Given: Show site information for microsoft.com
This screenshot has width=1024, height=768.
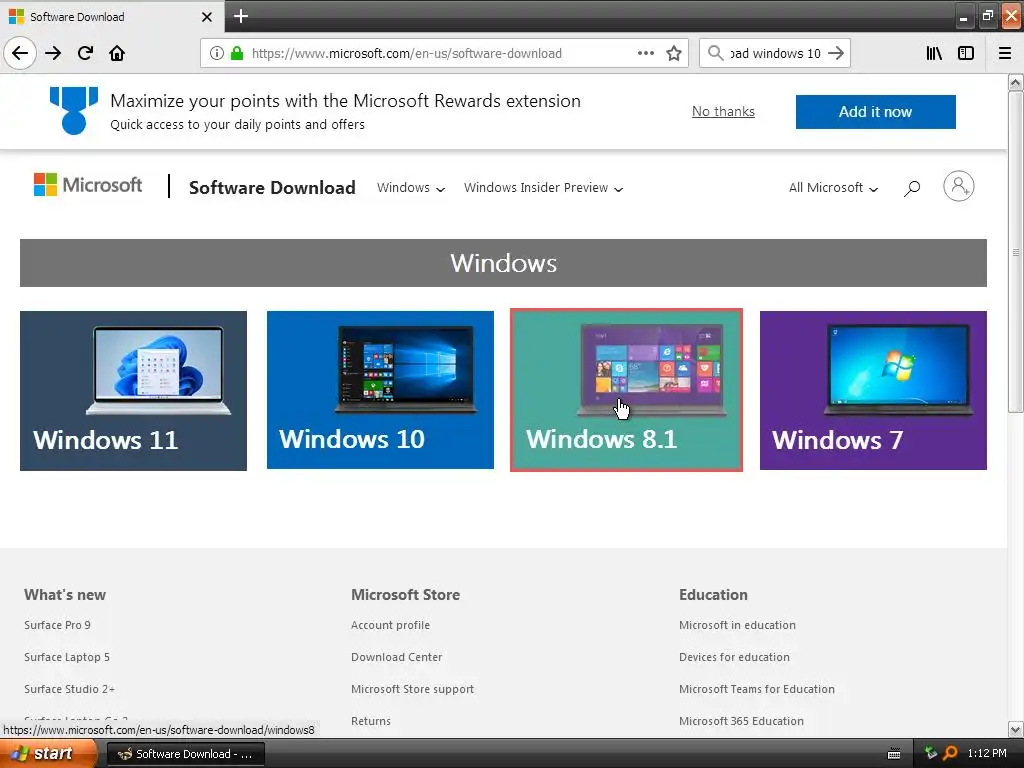Looking at the screenshot, I should point(217,53).
